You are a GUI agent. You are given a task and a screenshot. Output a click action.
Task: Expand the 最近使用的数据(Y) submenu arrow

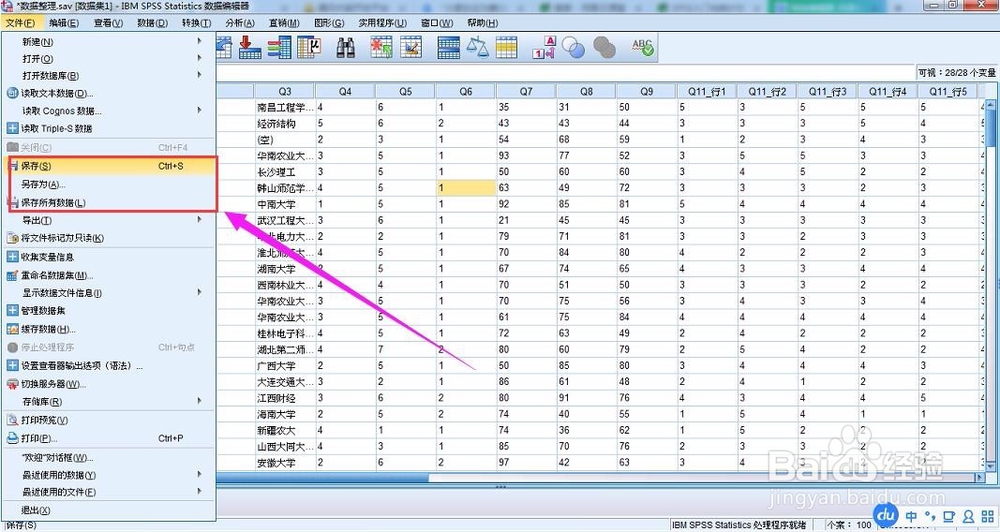[x=200, y=475]
